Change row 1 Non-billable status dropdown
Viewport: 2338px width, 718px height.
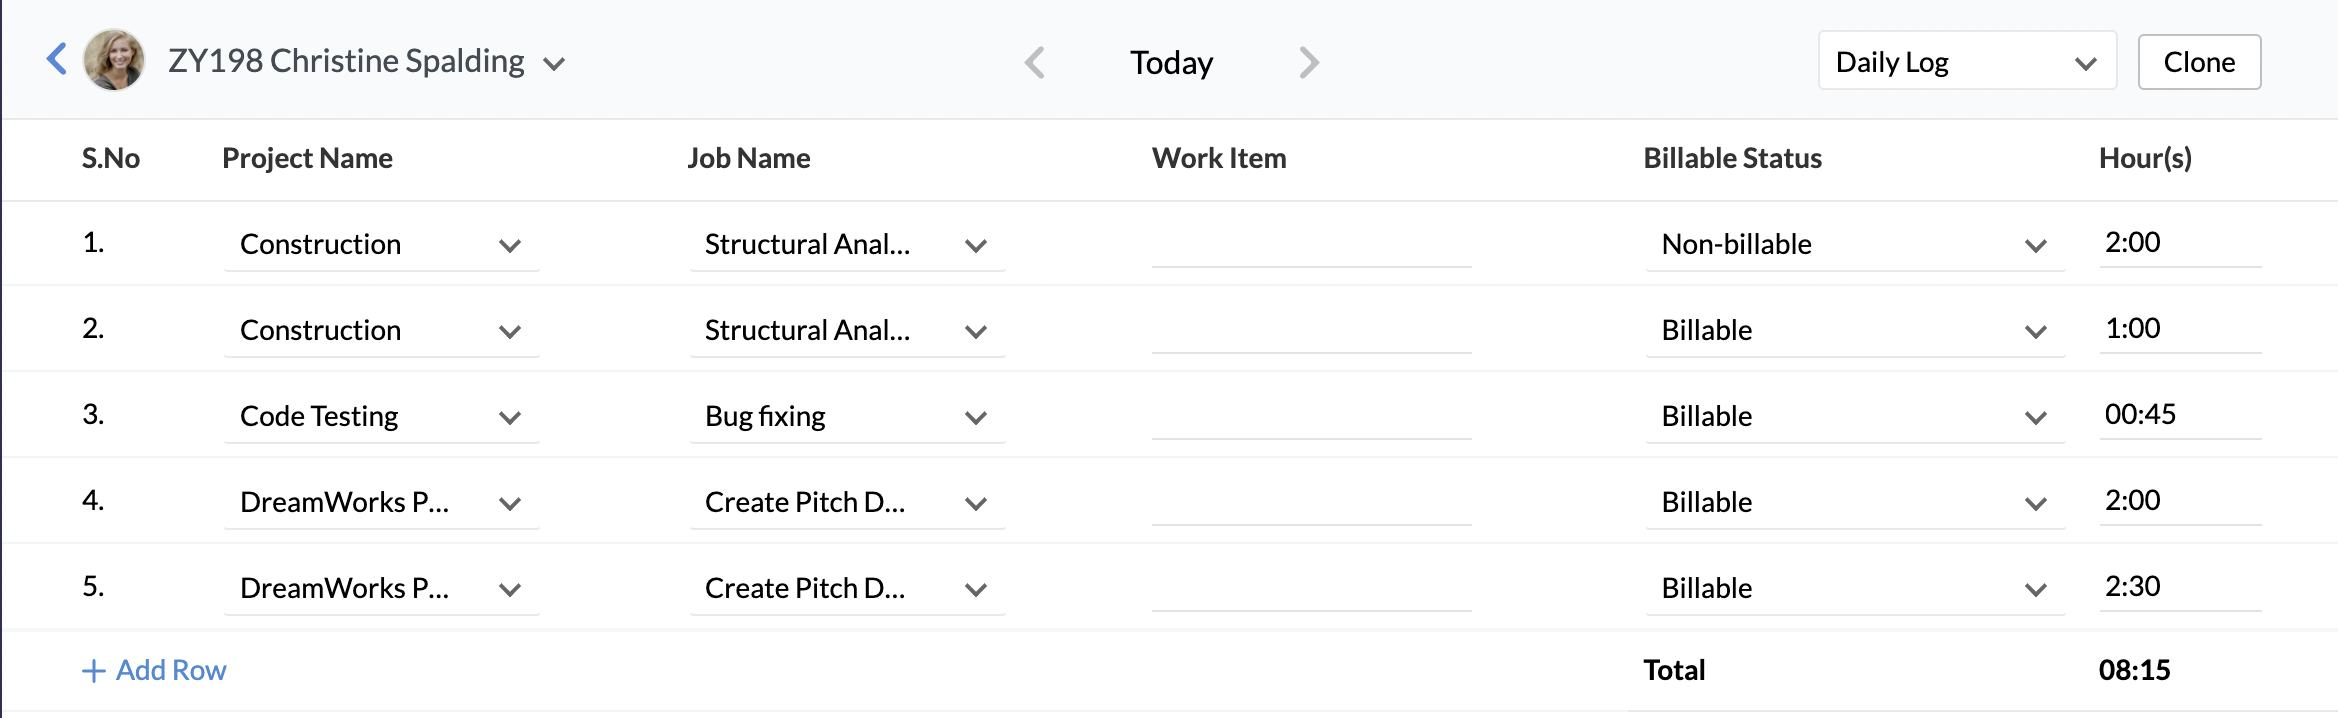[x=1853, y=245]
